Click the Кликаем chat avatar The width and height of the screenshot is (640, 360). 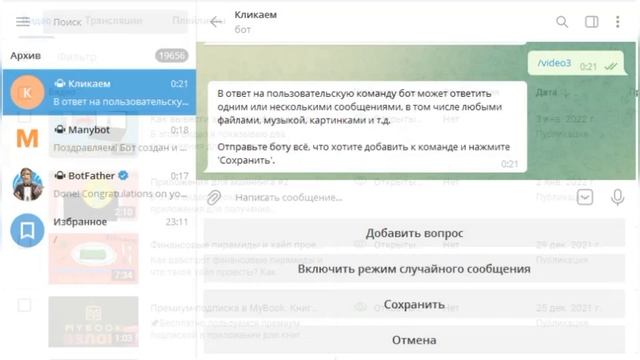click(x=27, y=92)
